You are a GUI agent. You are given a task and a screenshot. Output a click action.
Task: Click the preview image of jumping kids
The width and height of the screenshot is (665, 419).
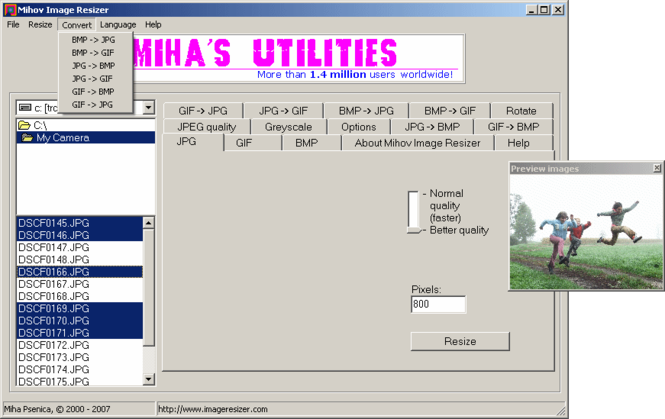pos(586,232)
